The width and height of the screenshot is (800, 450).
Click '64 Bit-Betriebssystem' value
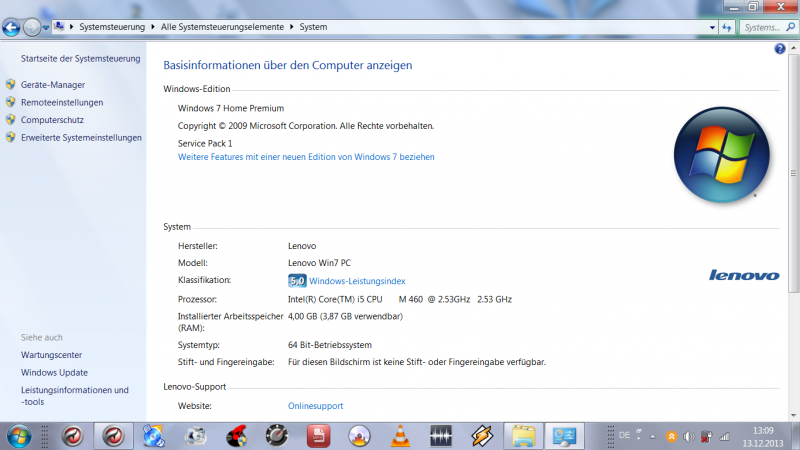[x=330, y=345]
